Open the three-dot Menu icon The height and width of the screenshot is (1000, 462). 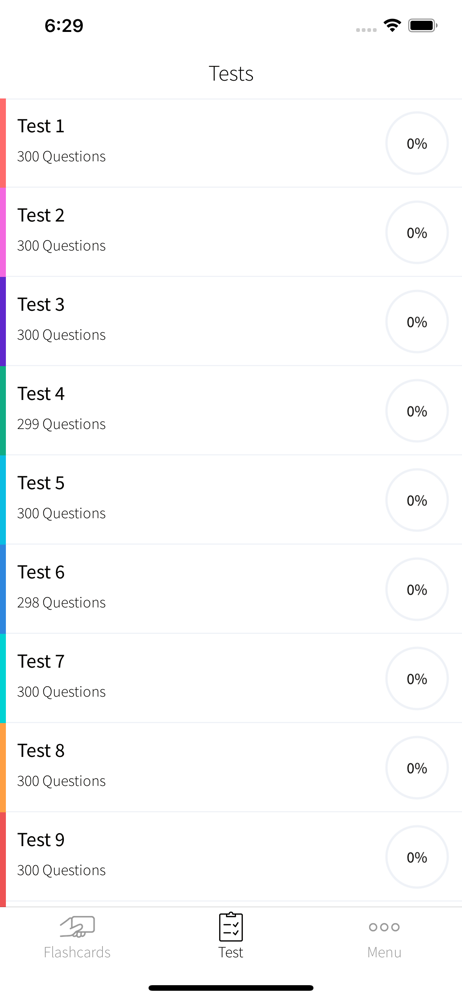pos(384,927)
